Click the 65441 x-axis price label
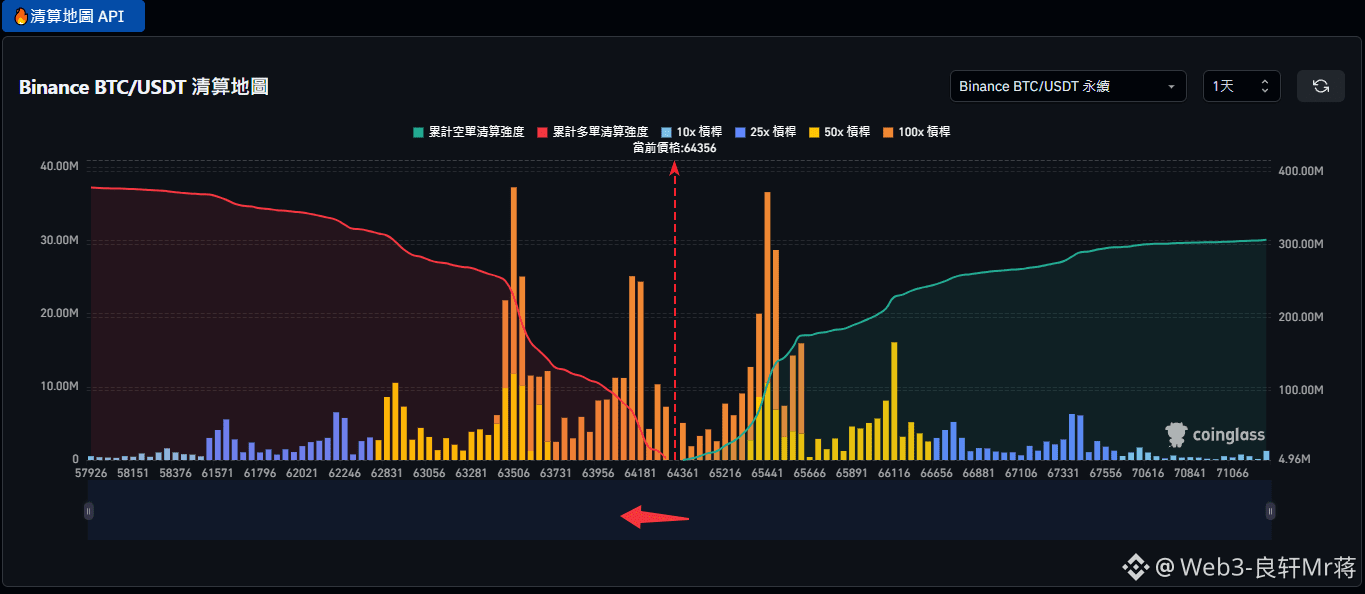1365x594 pixels. (x=767, y=473)
